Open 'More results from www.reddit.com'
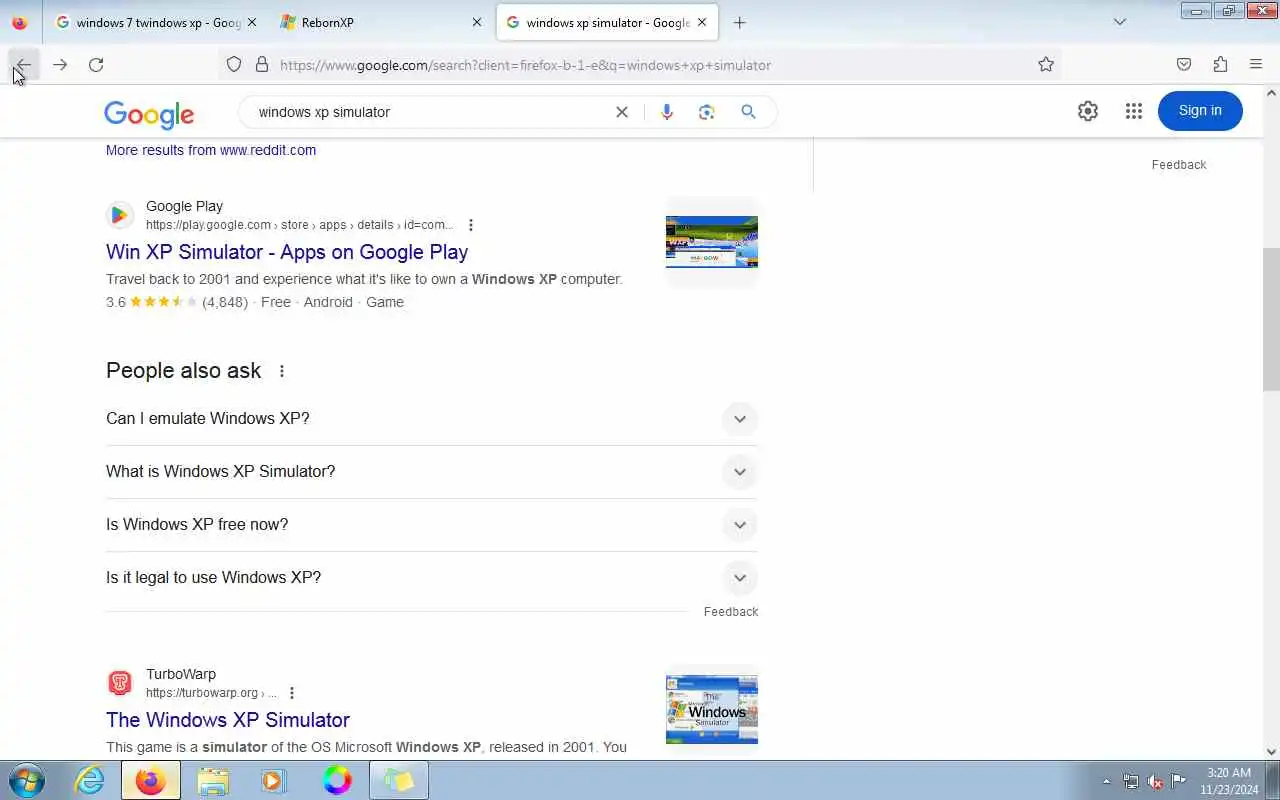Image resolution: width=1280 pixels, height=800 pixels. click(211, 150)
